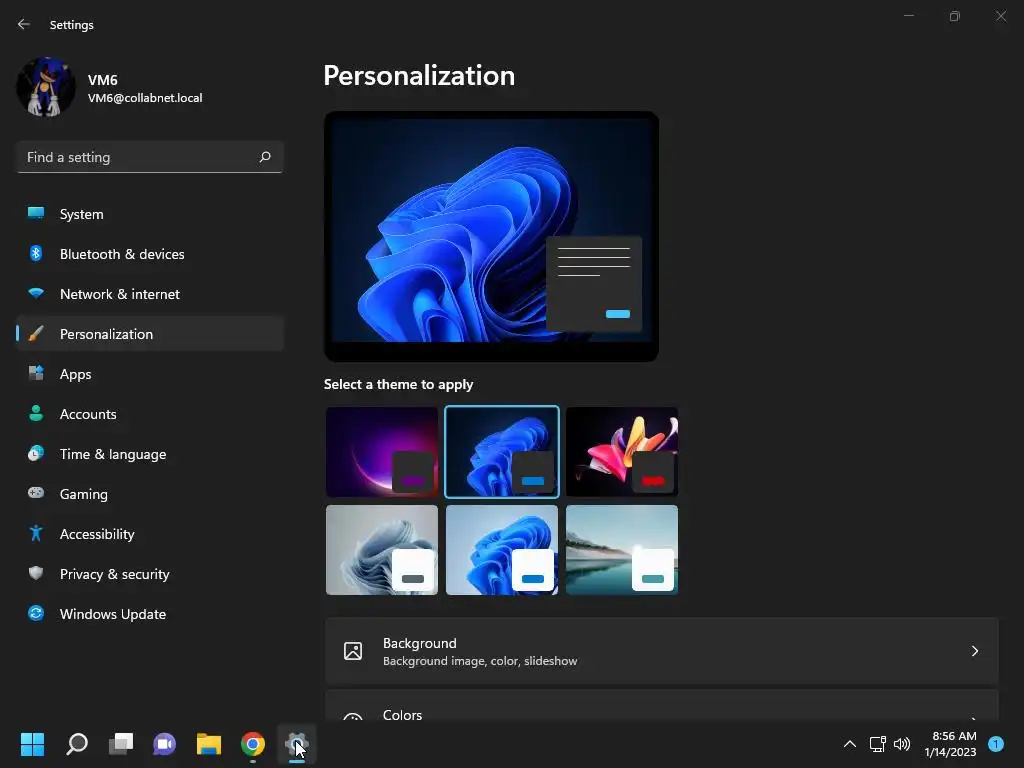Open the Background settings row
Viewport: 1024px width, 768px height.
(662, 651)
